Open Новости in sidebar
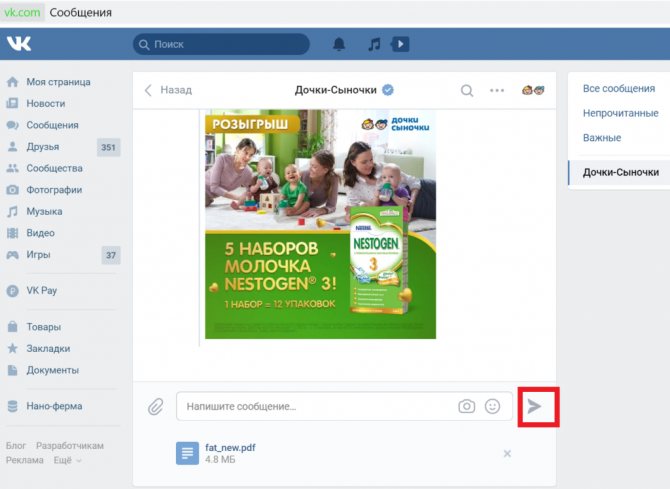670x489 pixels. pos(46,103)
